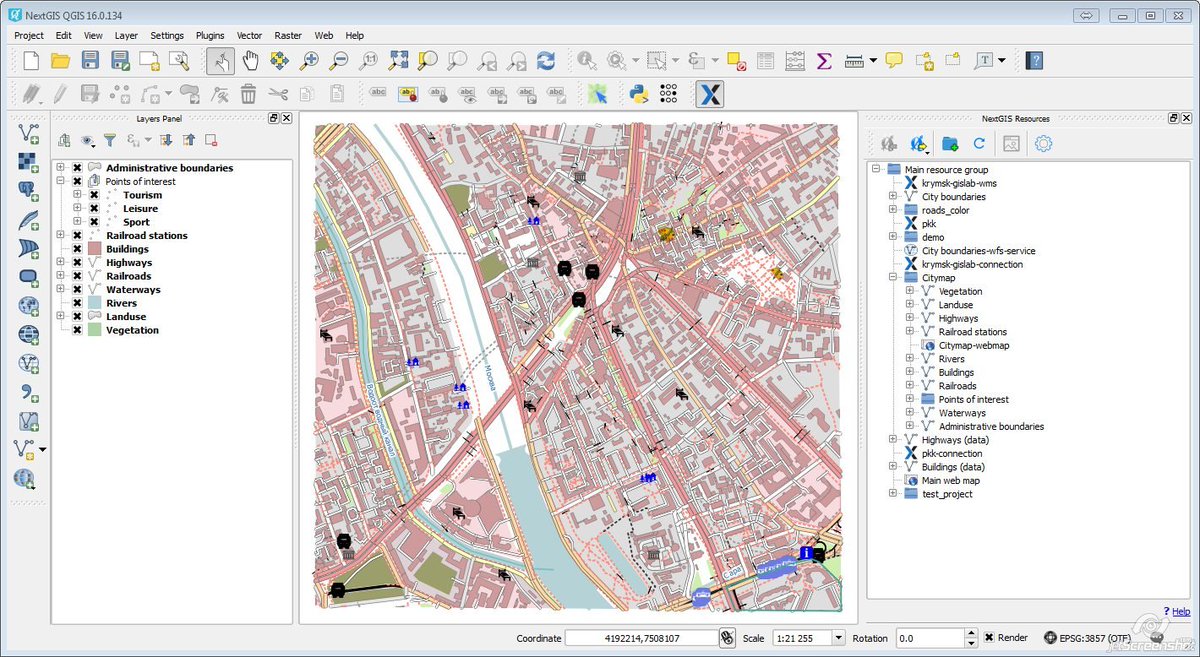
Task: Toggle visibility of the Rivers layer
Action: 77,303
